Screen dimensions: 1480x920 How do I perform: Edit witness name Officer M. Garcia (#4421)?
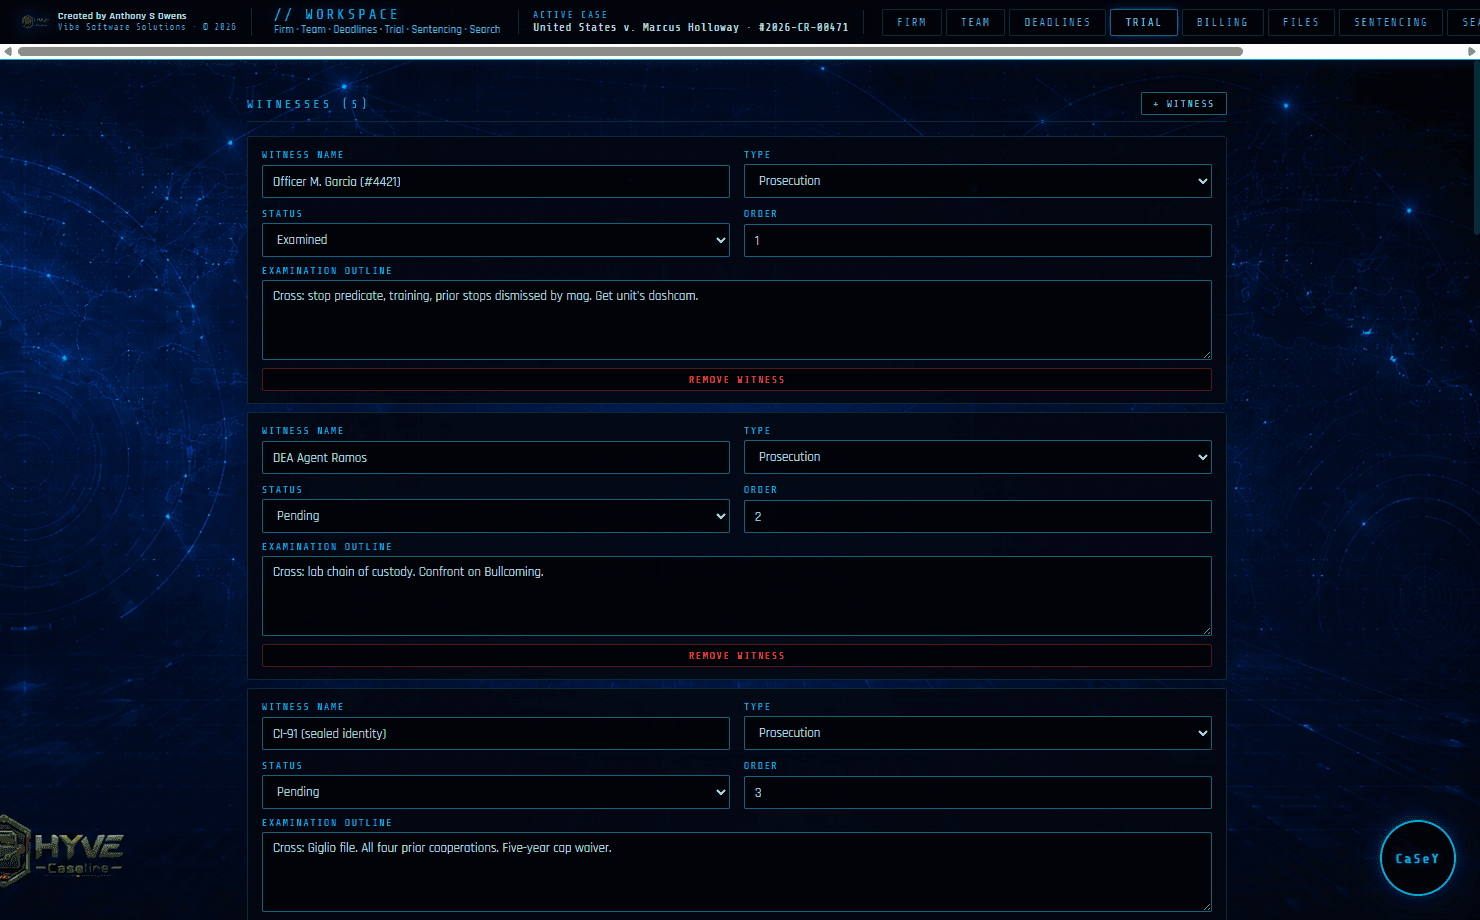coord(496,181)
